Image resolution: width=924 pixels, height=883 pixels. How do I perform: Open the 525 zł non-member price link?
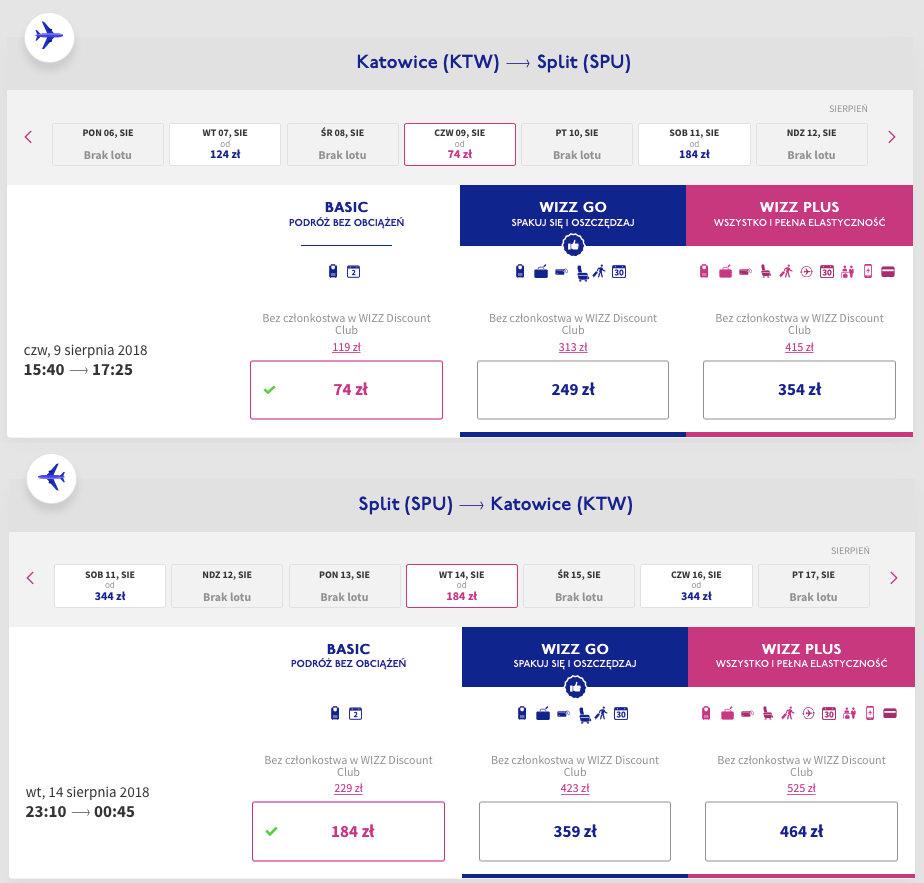(801, 788)
